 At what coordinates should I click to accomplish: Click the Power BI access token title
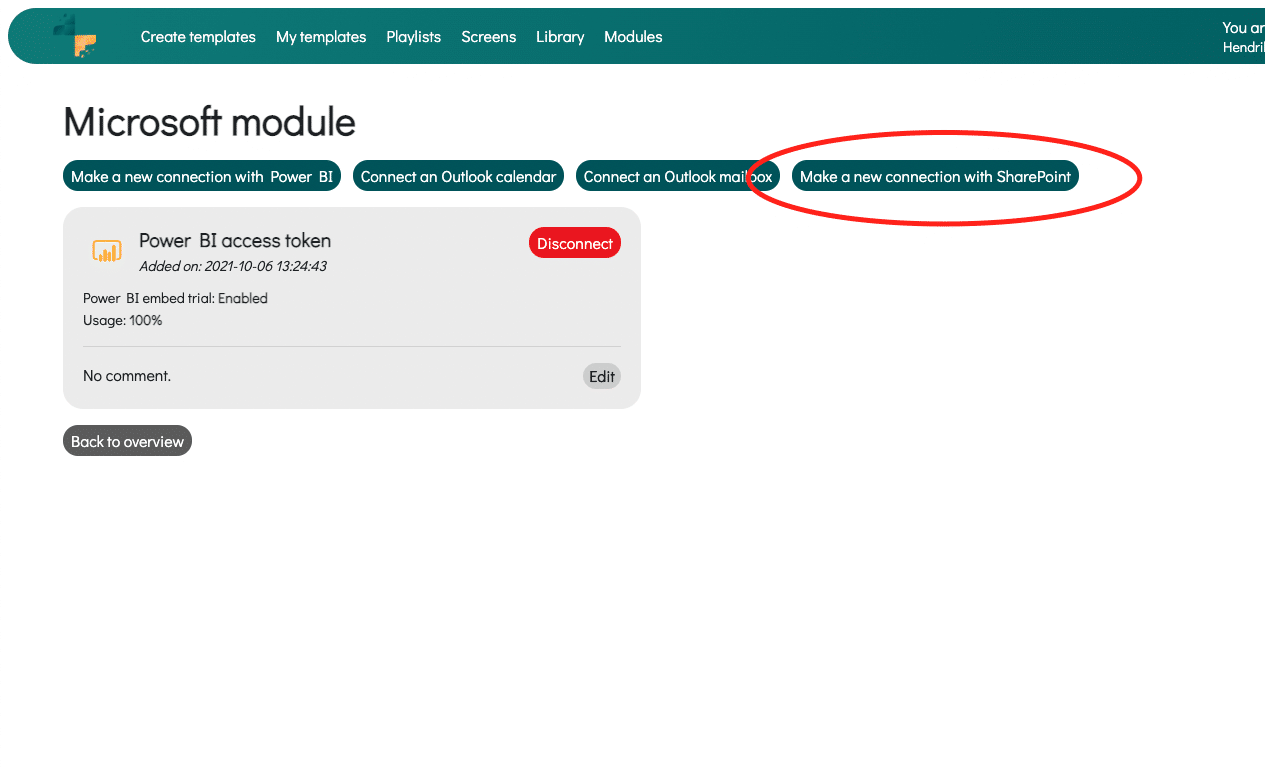235,240
